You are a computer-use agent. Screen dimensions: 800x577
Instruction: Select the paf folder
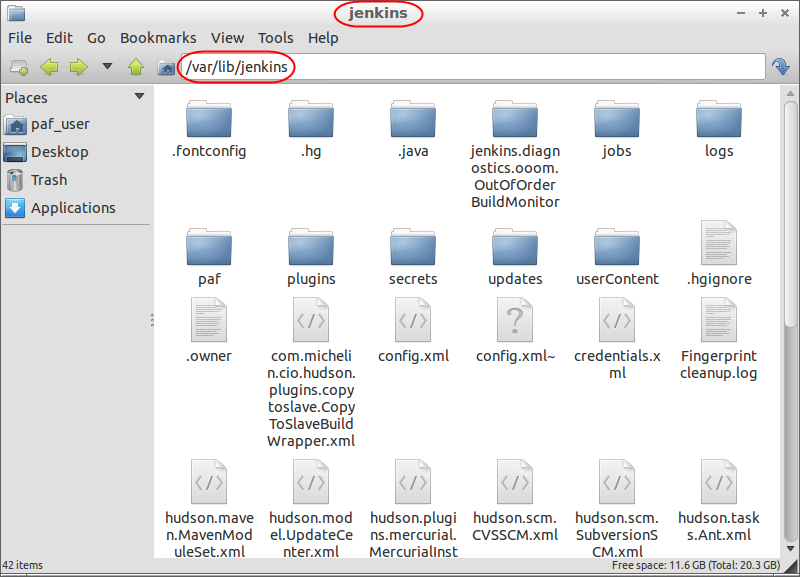click(x=209, y=257)
